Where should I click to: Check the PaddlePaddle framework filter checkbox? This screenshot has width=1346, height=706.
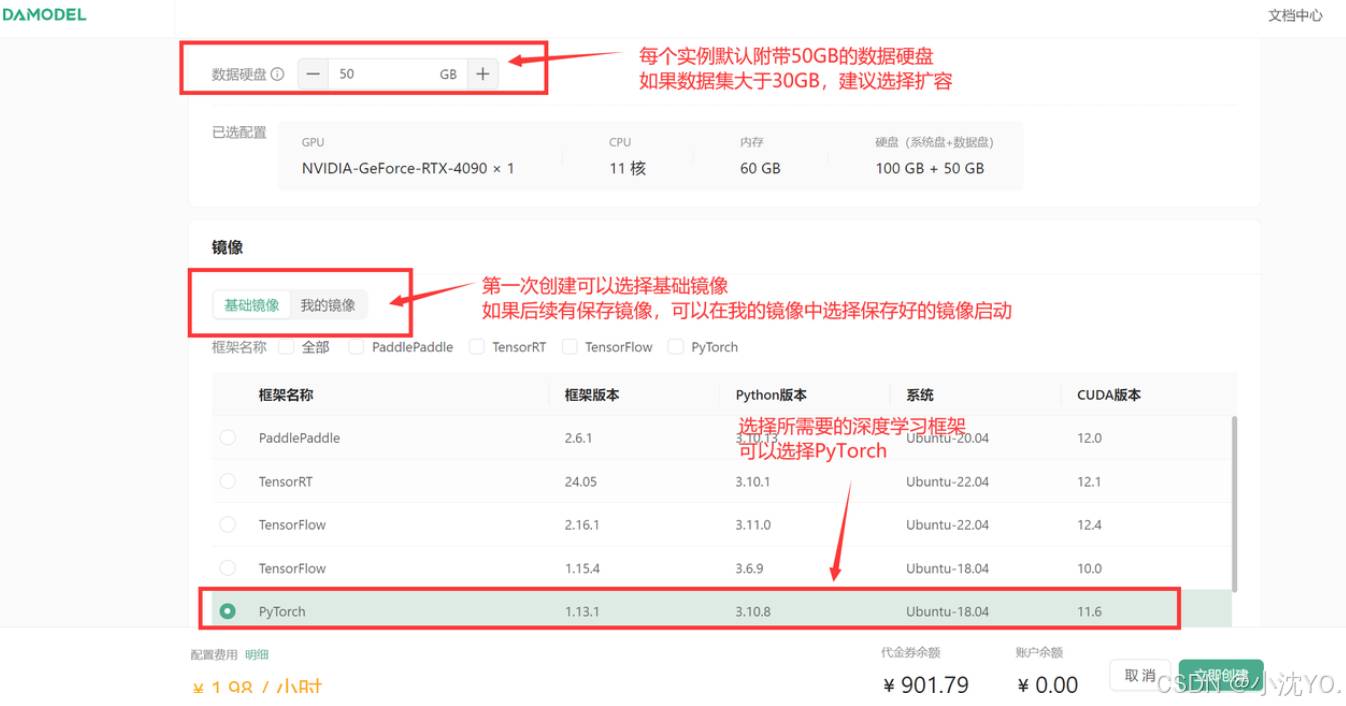(356, 347)
